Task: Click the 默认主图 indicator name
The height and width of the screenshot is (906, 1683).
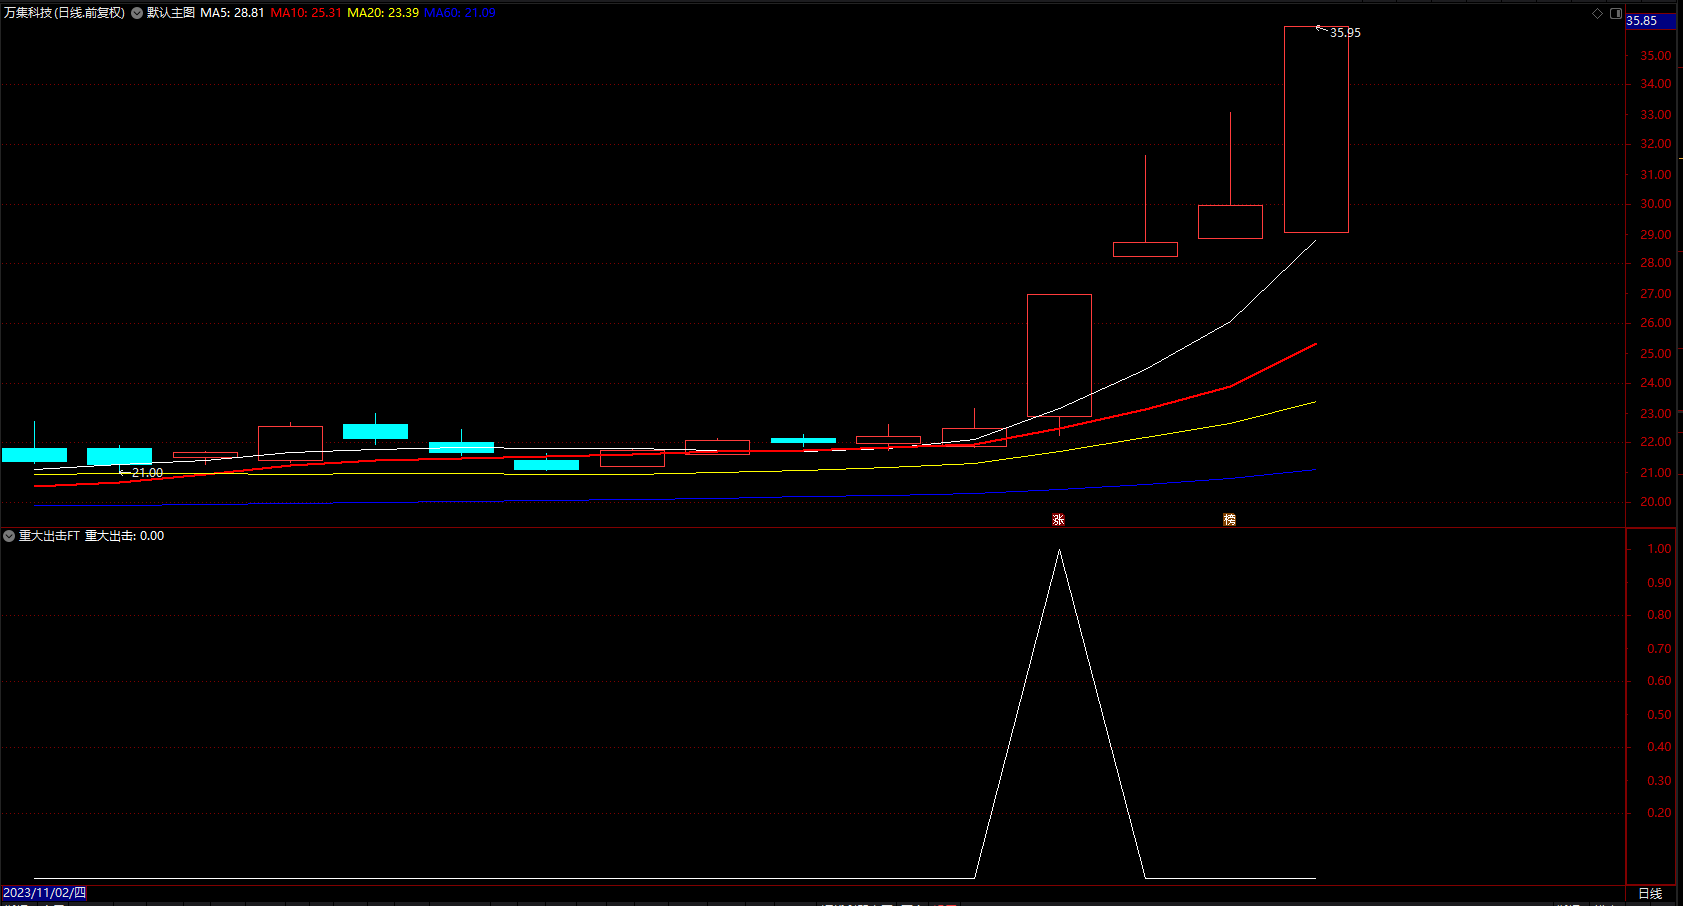Action: pos(171,13)
